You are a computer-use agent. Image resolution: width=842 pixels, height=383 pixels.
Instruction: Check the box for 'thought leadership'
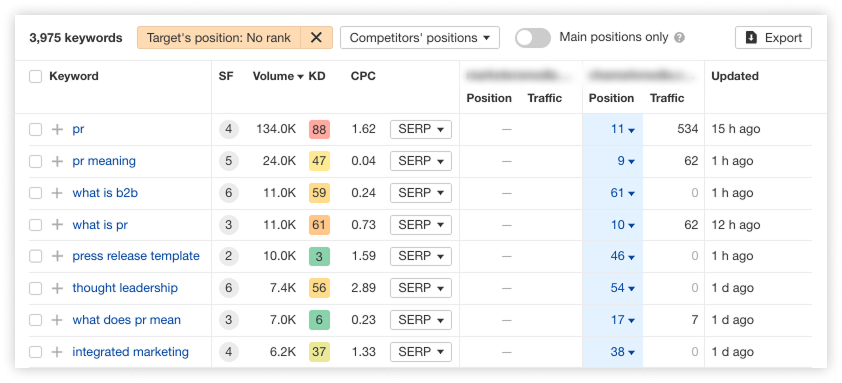[x=35, y=288]
